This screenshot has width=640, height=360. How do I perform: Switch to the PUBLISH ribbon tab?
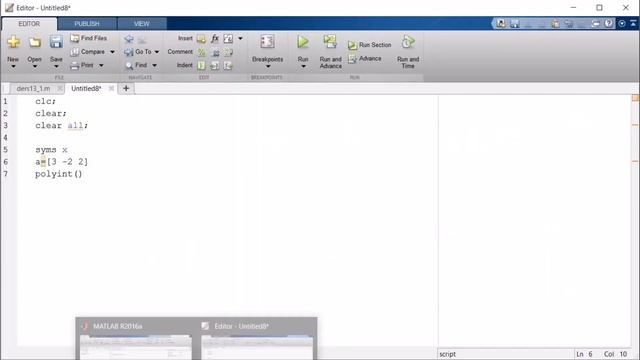pos(87,24)
